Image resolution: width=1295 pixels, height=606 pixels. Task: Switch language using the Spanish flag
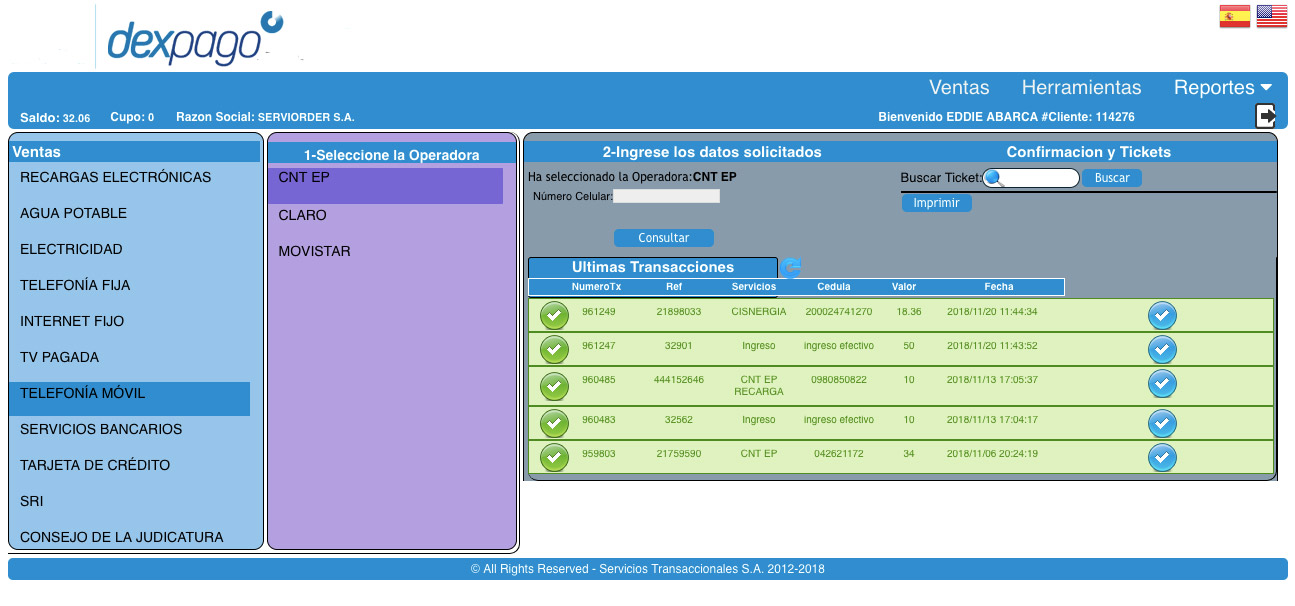[1234, 16]
